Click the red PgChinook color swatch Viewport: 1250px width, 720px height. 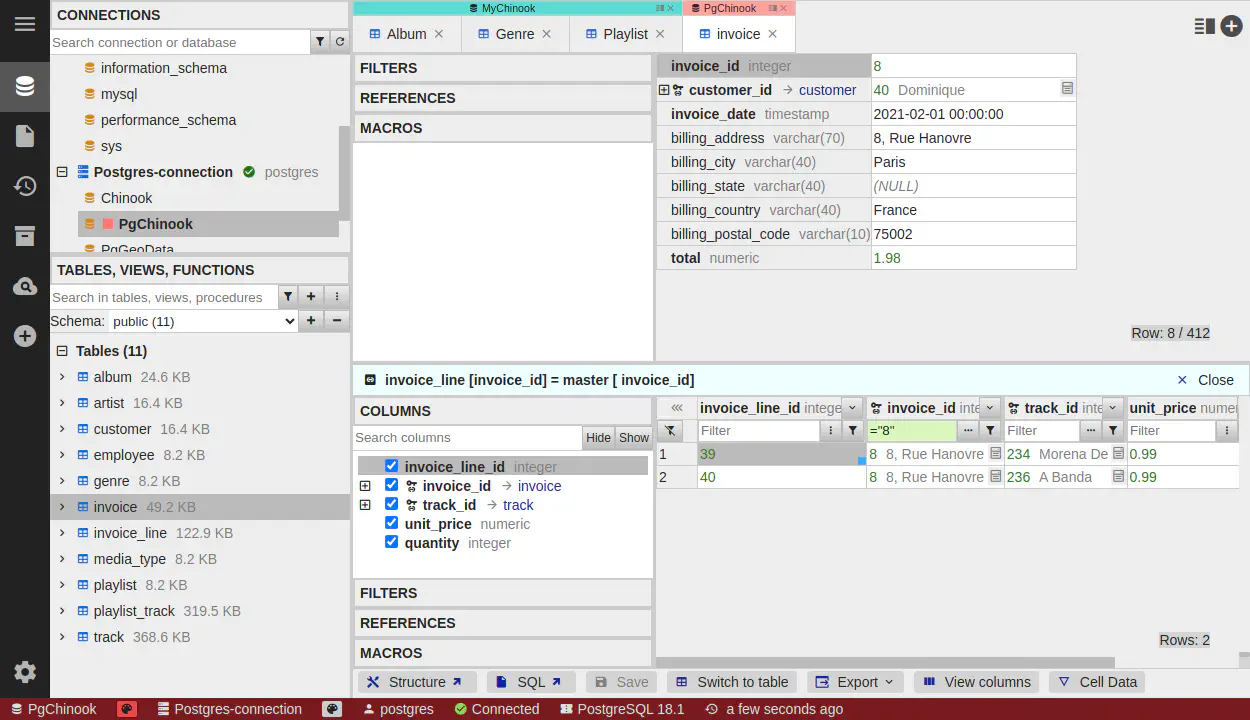pos(108,224)
